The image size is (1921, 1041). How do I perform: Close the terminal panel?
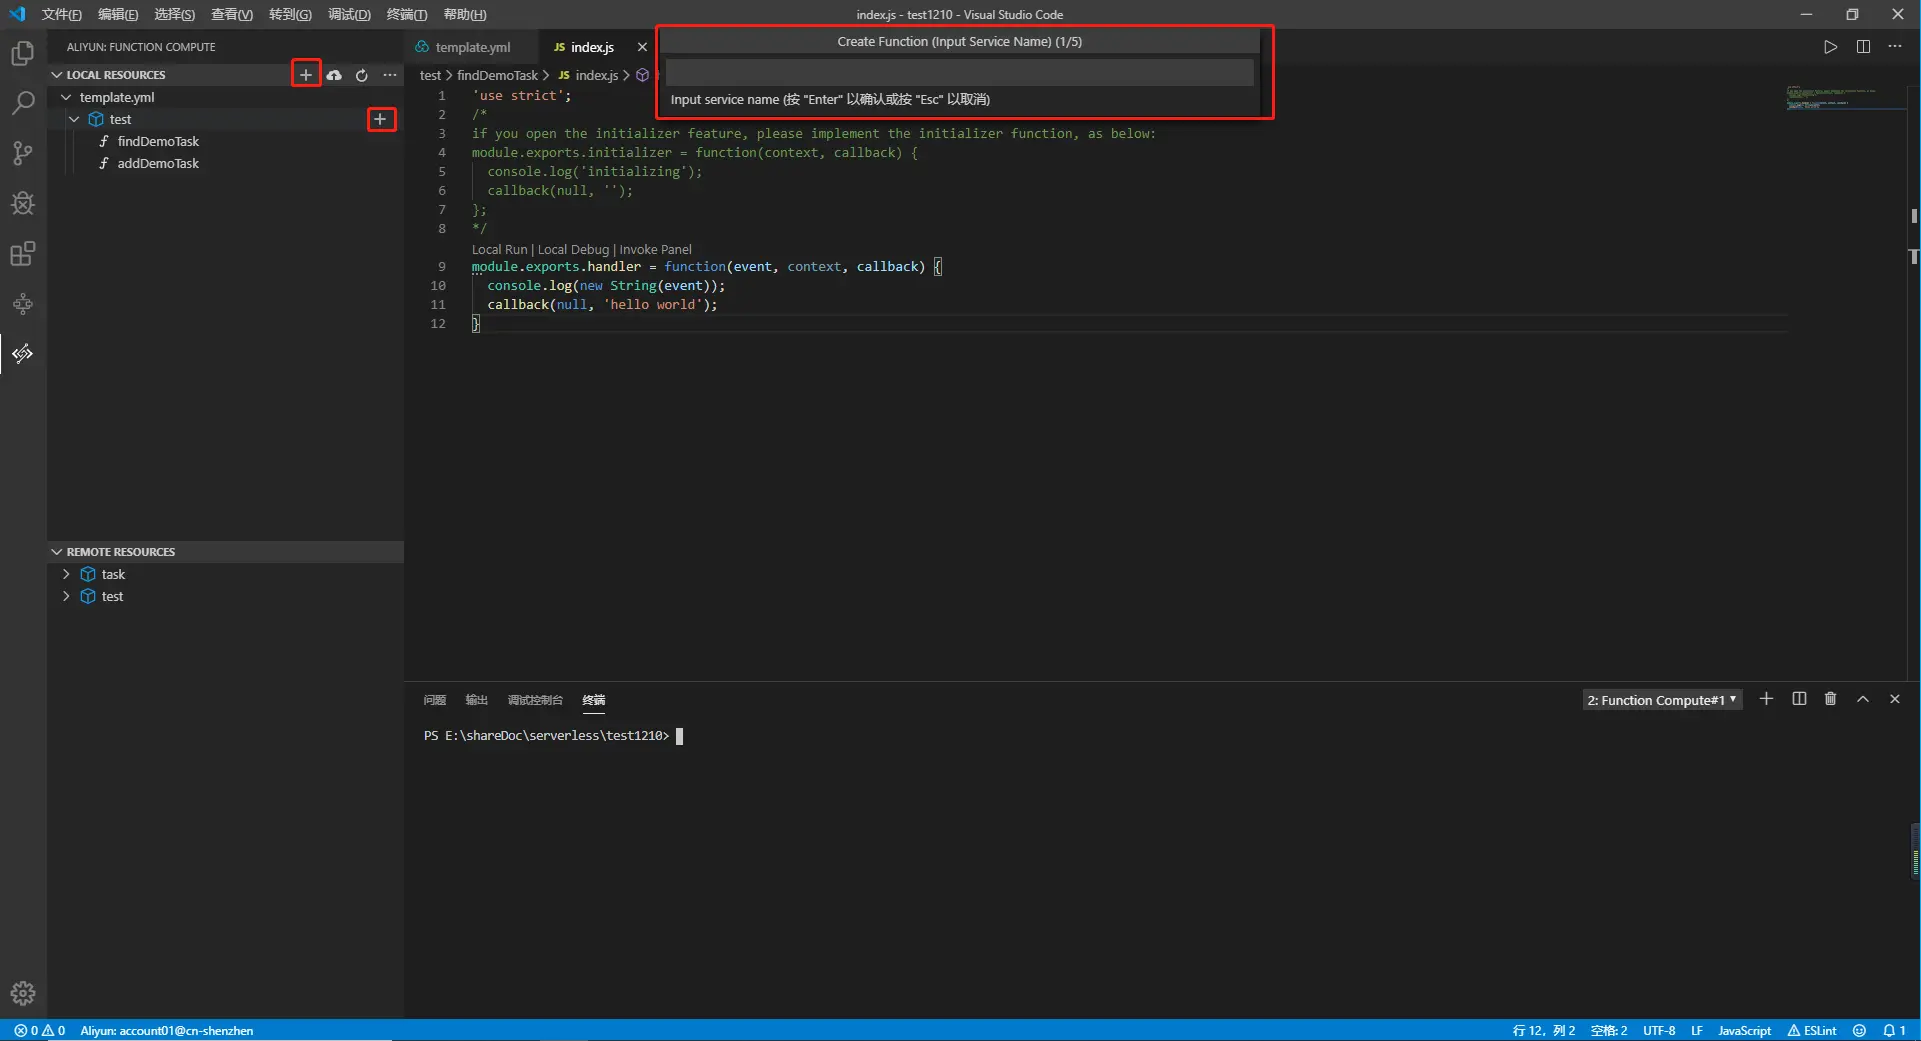coord(1895,699)
